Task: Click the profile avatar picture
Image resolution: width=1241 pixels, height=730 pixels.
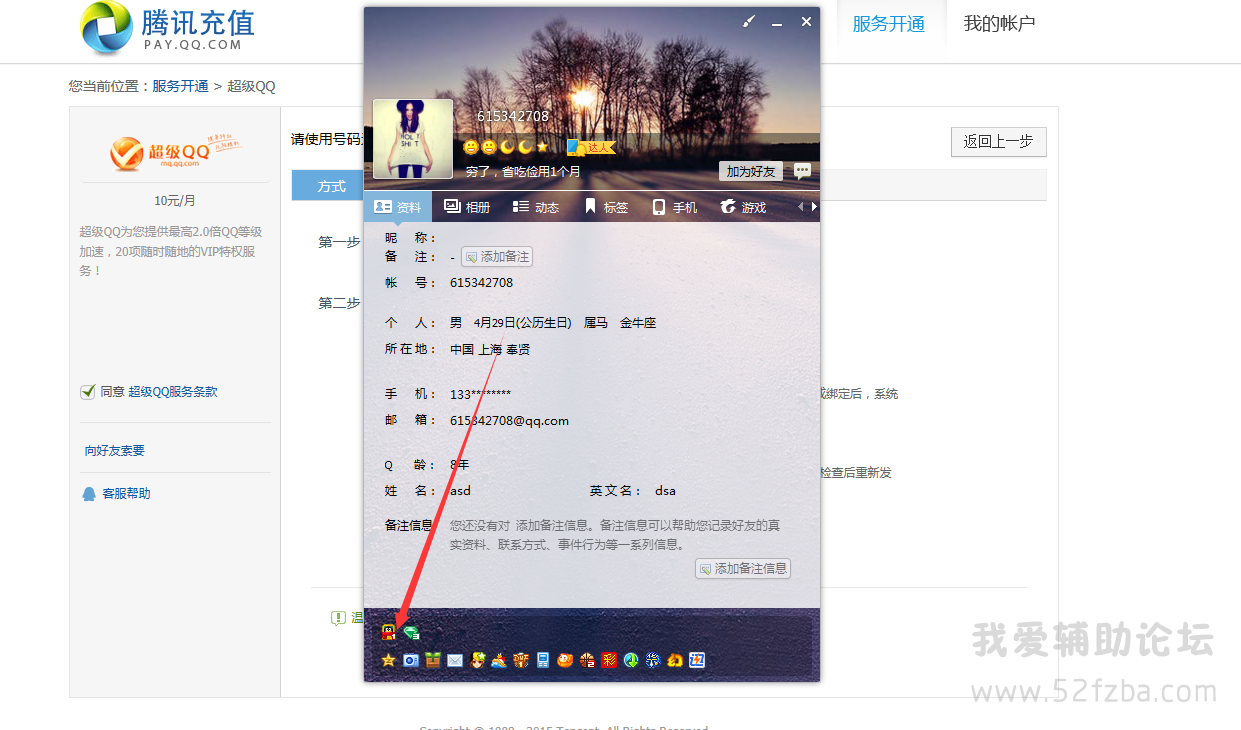Action: click(x=412, y=139)
